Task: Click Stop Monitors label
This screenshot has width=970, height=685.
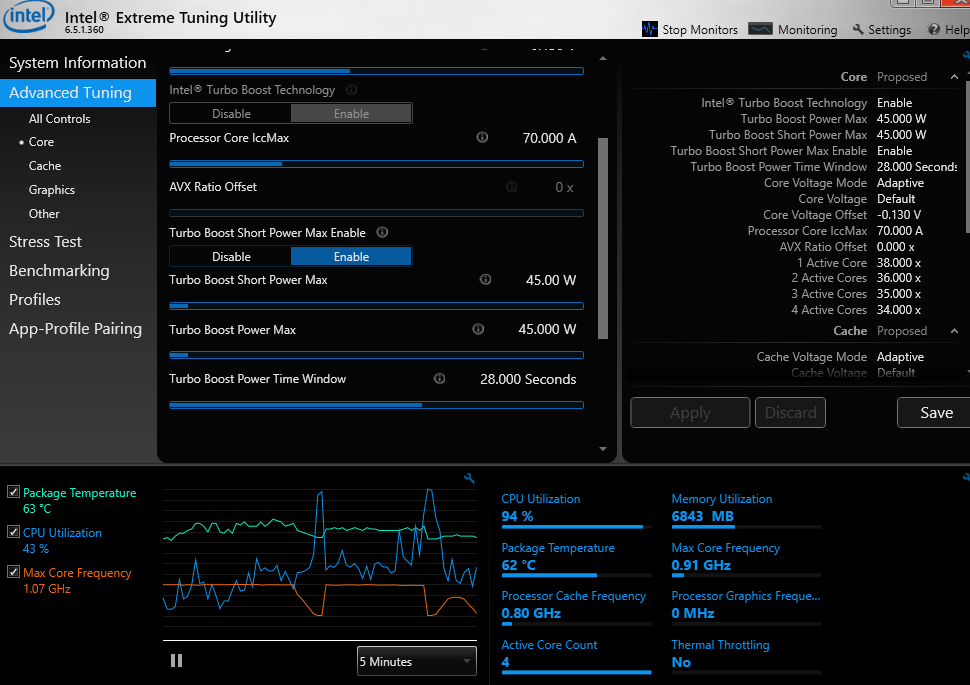Action: (x=700, y=30)
